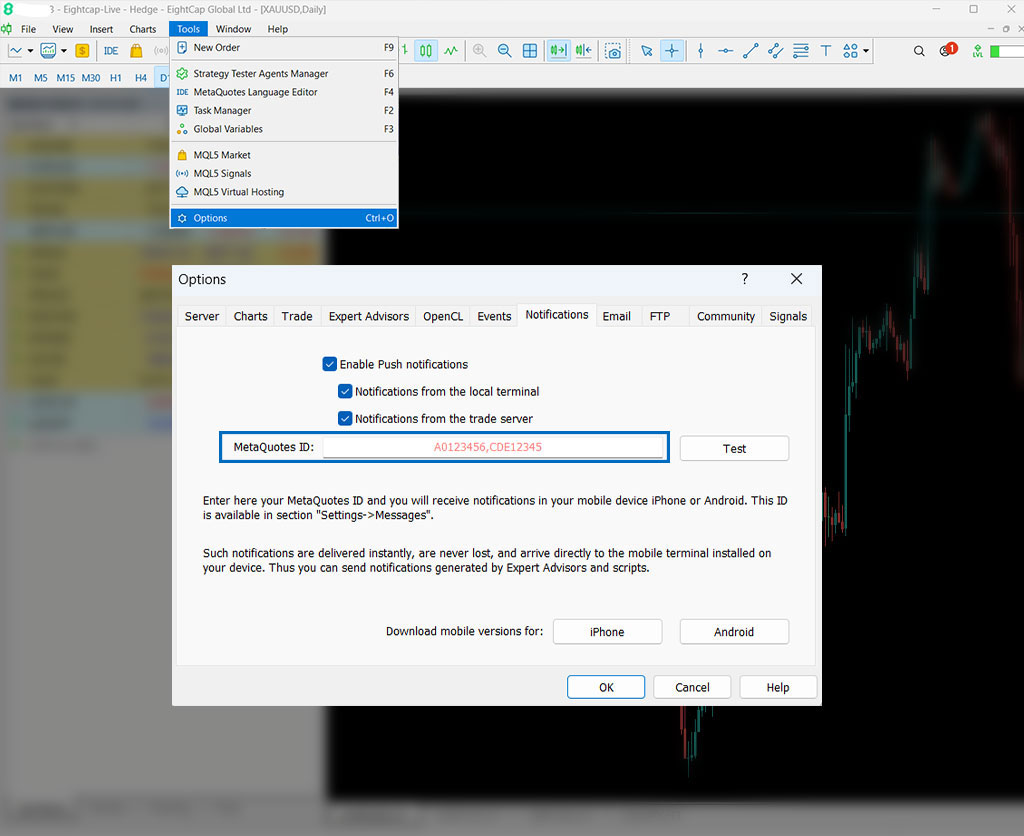Click the green LVL icon
Screen dimensions: 1024x836
978,51
